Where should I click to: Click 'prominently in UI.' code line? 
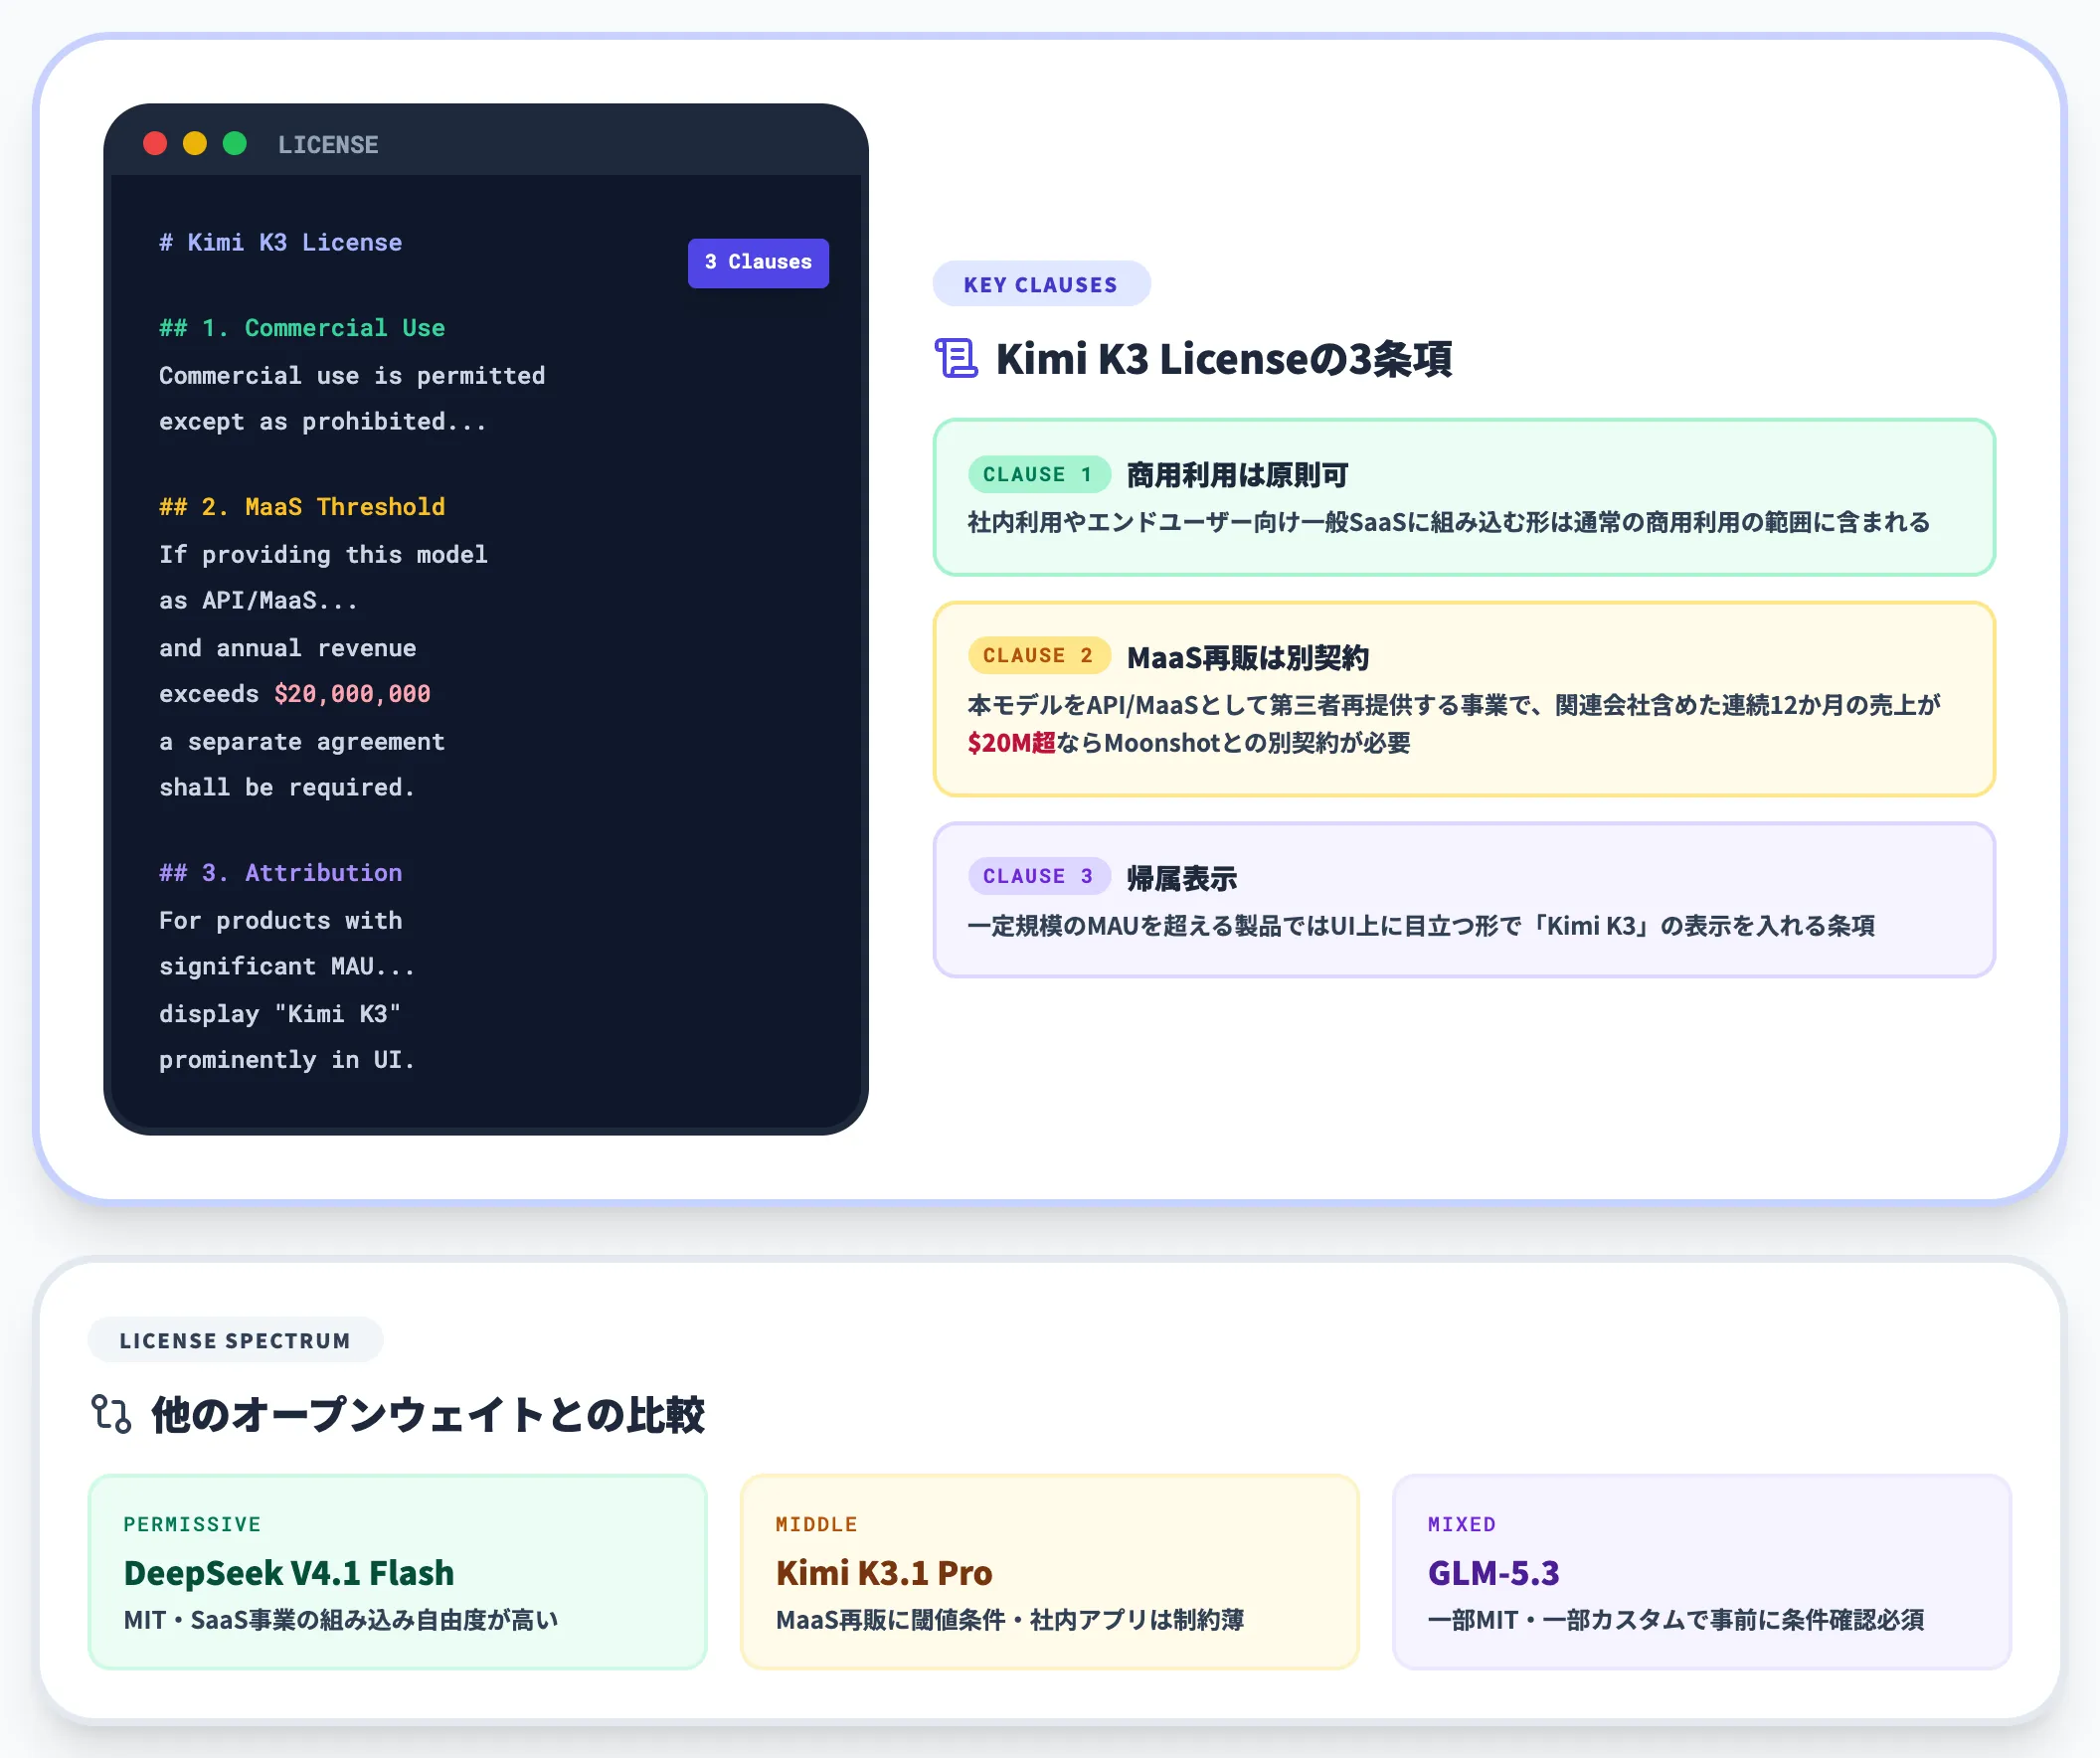(287, 1060)
